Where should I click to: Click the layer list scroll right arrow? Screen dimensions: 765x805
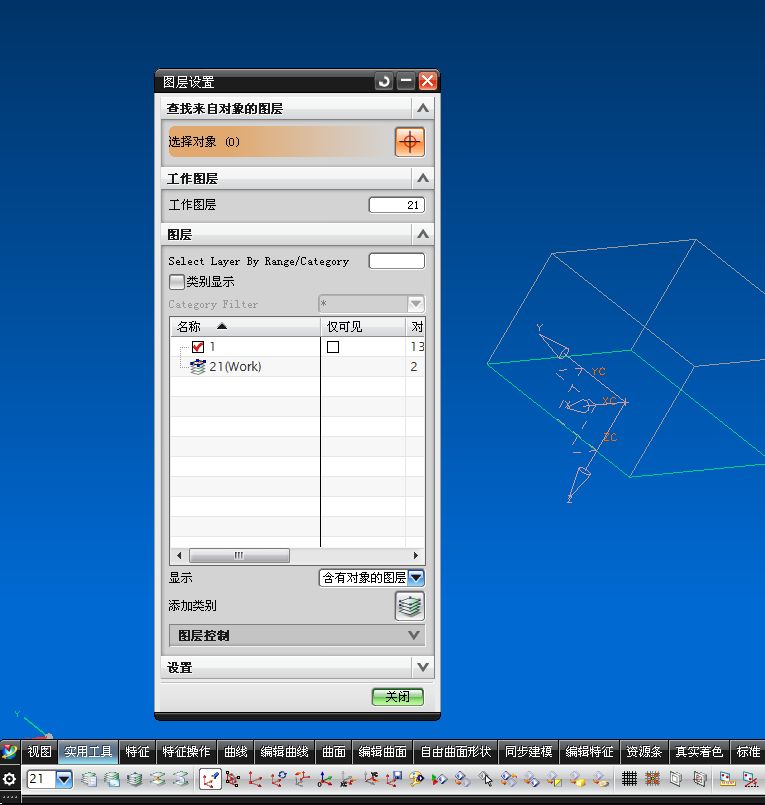416,555
